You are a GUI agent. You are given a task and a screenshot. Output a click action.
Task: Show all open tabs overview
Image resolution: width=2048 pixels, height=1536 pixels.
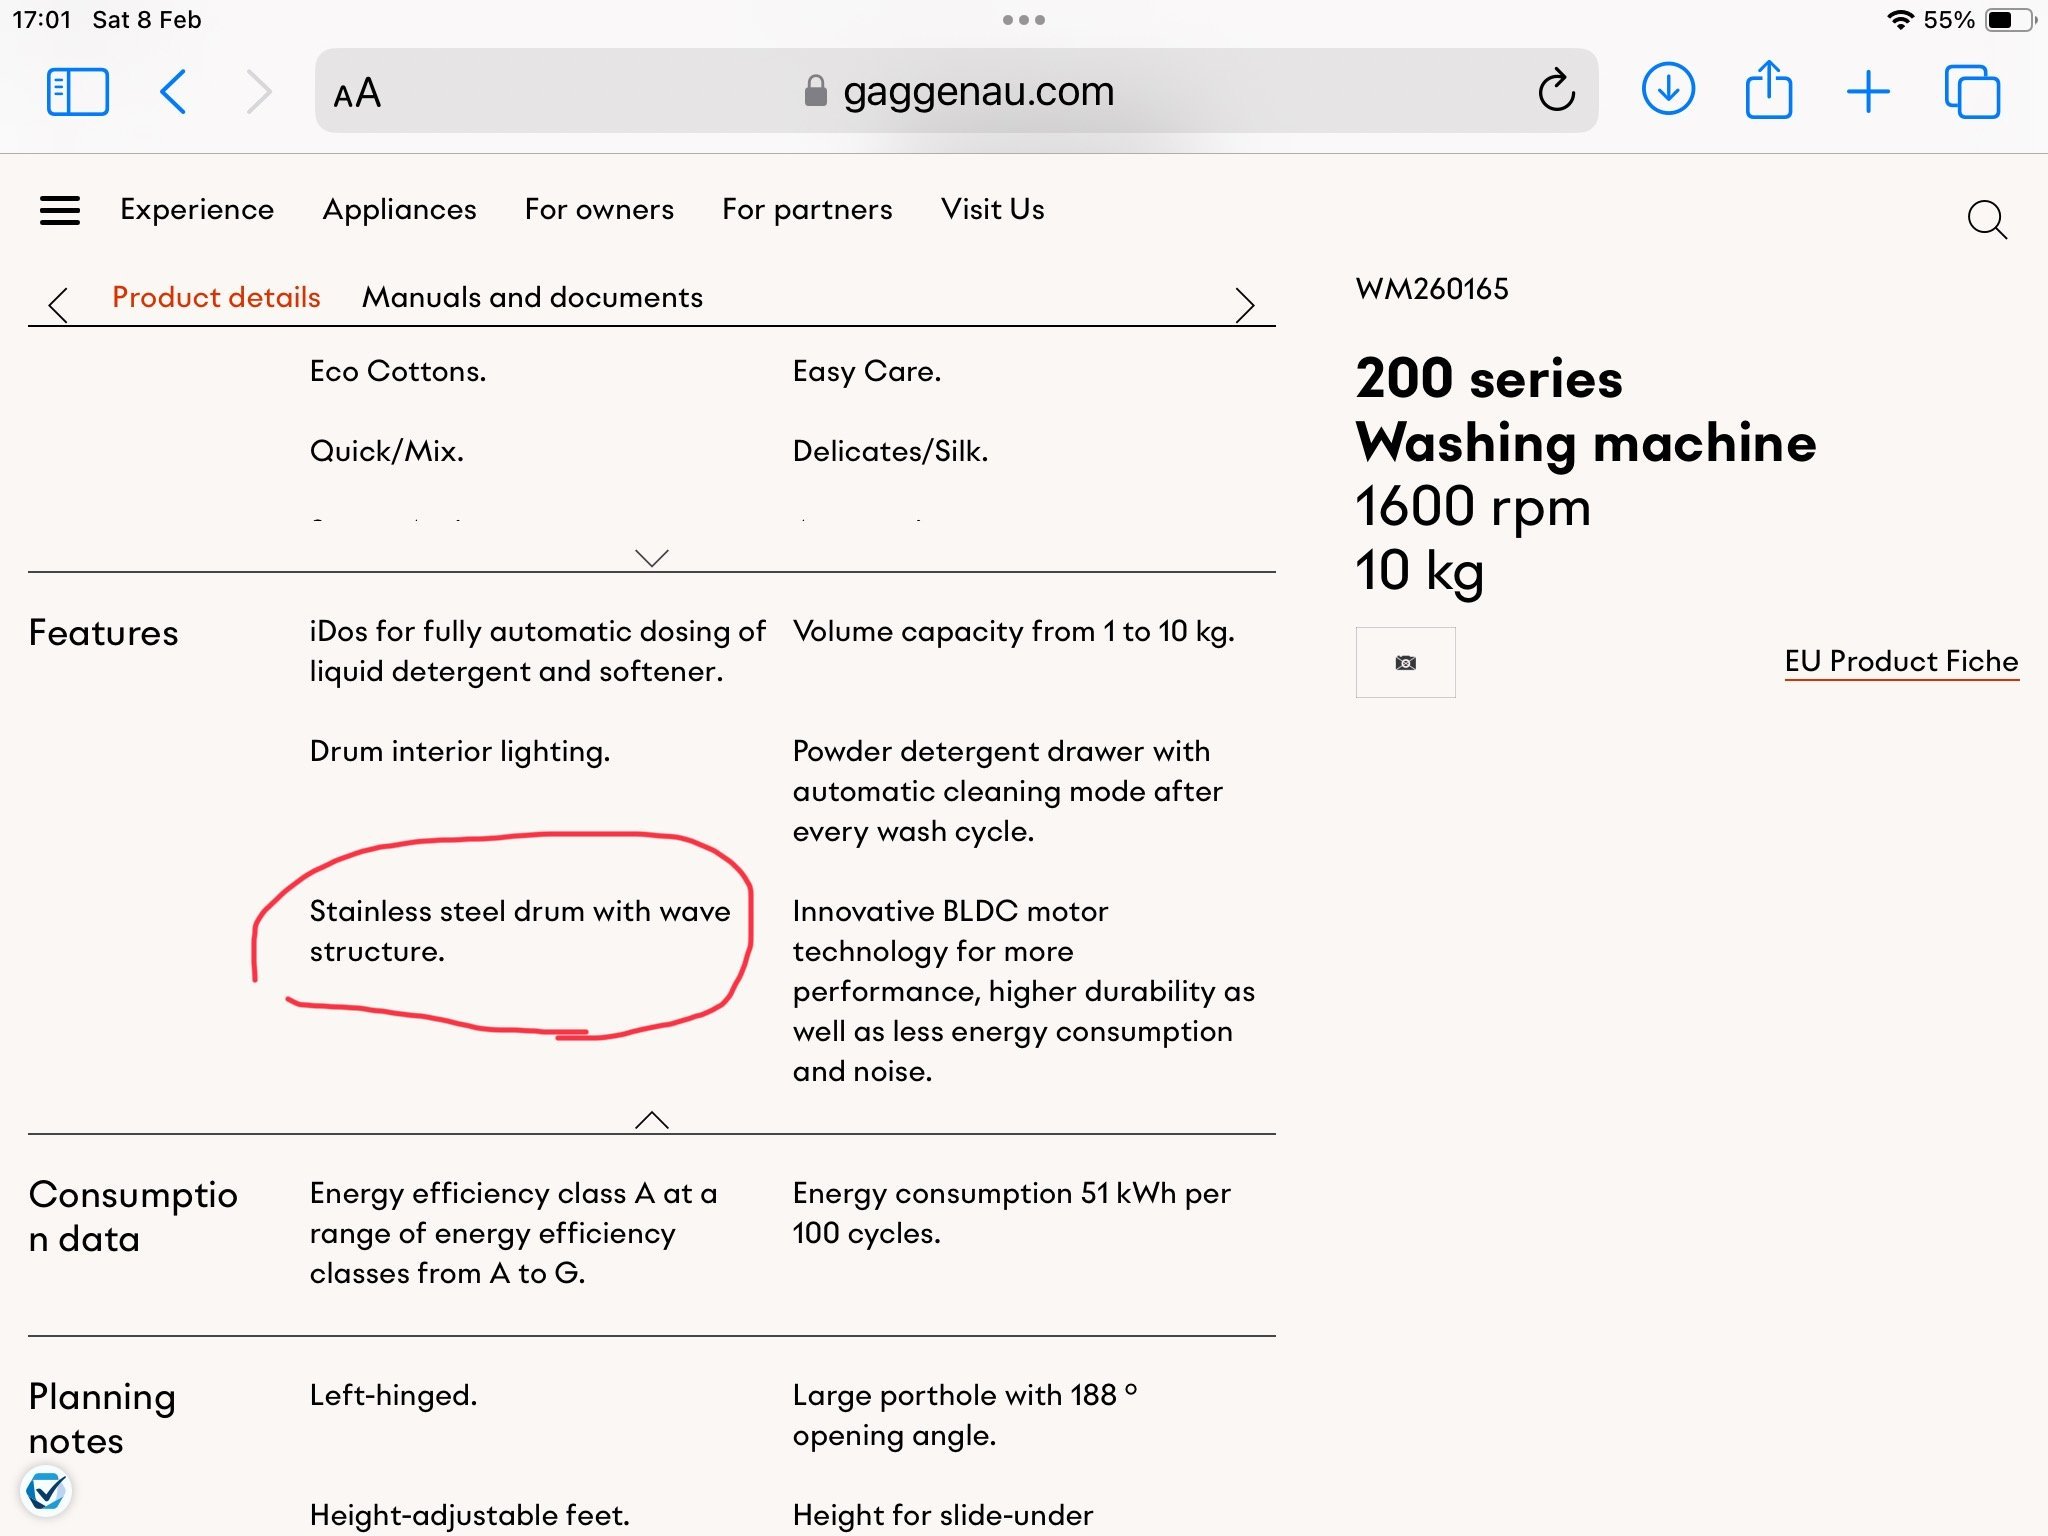pos(1972,92)
